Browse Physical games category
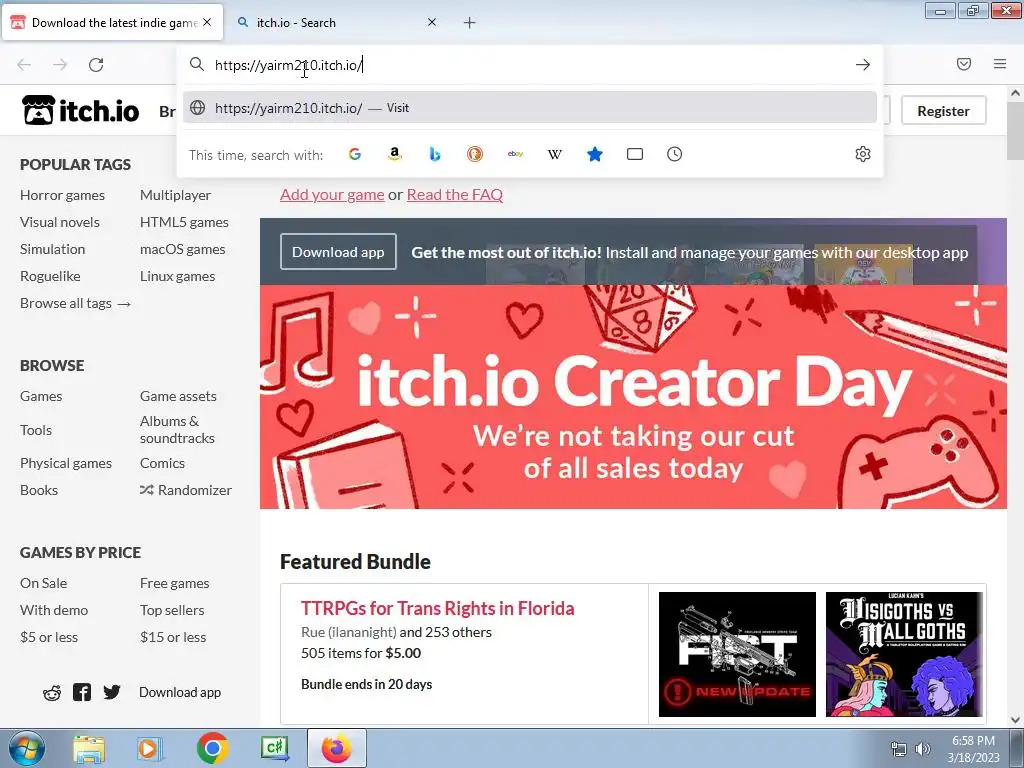This screenshot has height=768, width=1024. (x=66, y=463)
